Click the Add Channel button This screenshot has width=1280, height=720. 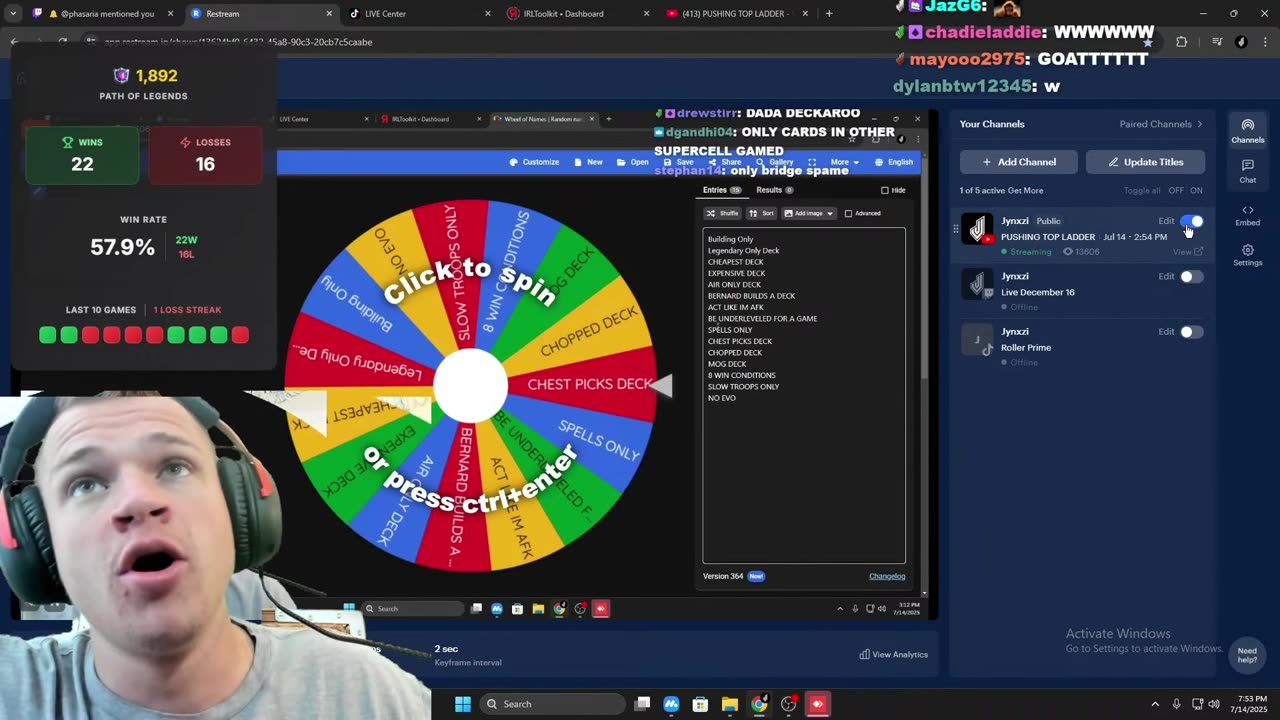click(1019, 162)
